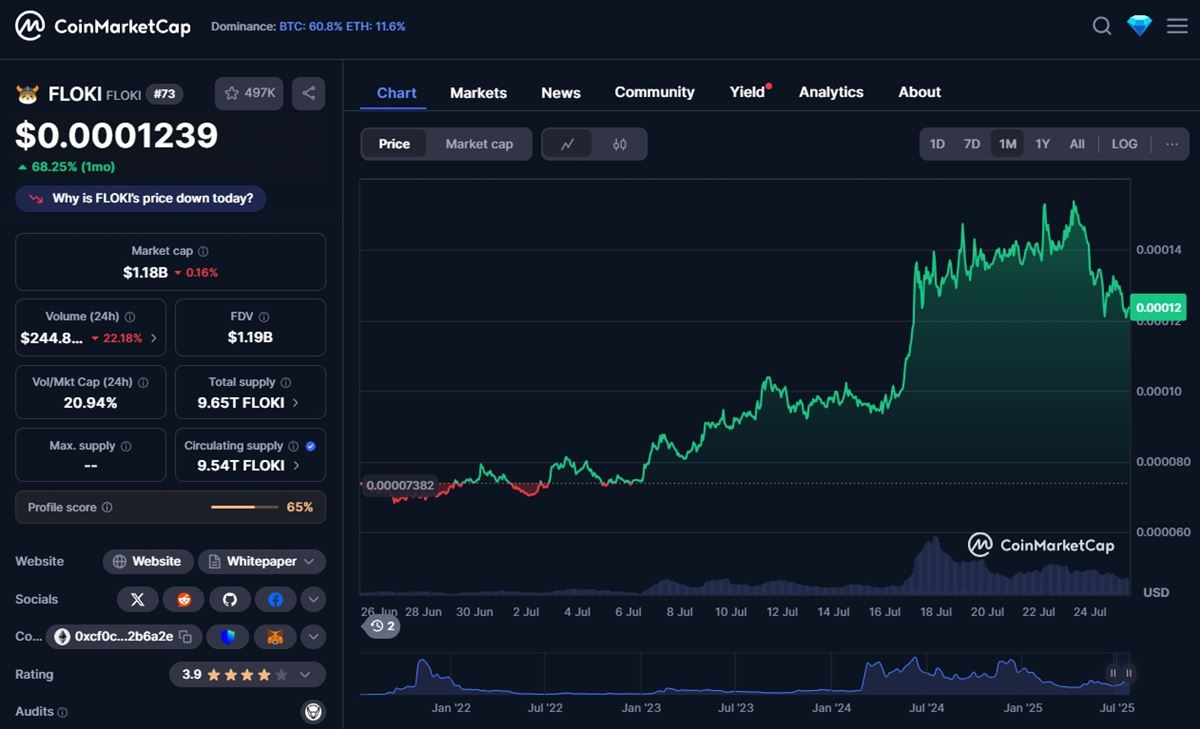Click the #73 rank badge
This screenshot has width=1200, height=729.
164,94
